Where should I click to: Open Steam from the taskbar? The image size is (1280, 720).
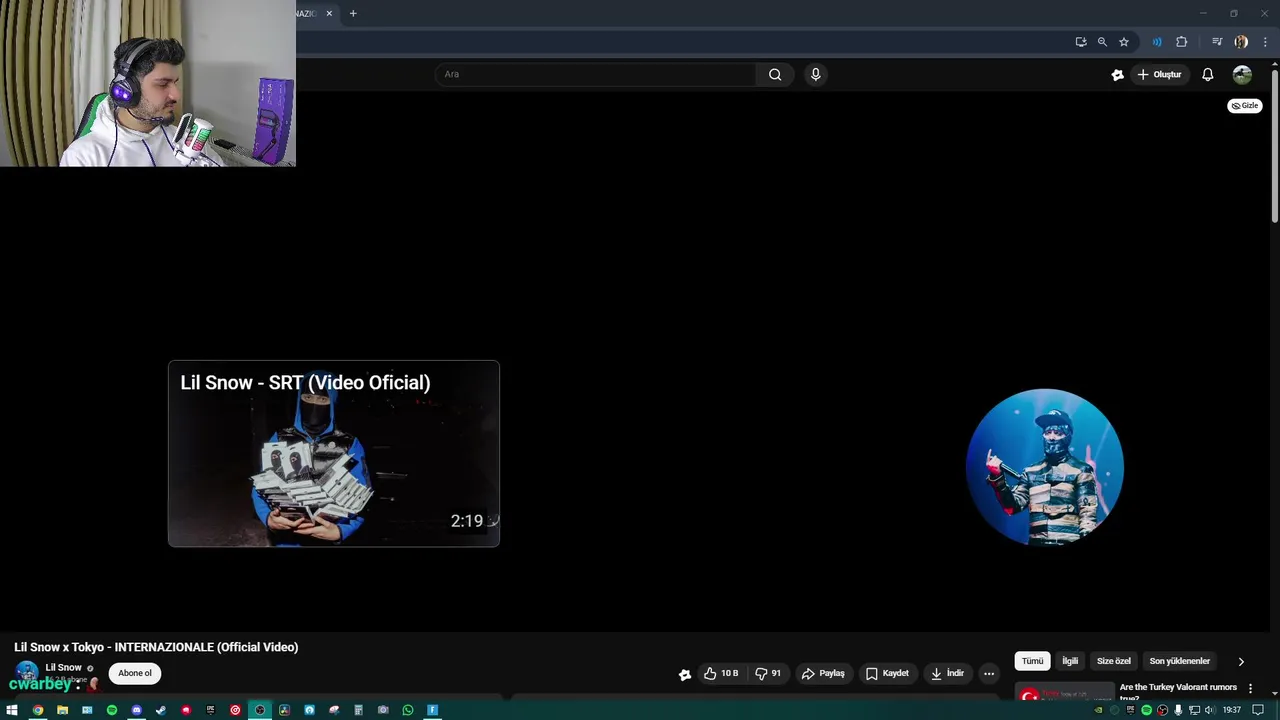coord(161,710)
